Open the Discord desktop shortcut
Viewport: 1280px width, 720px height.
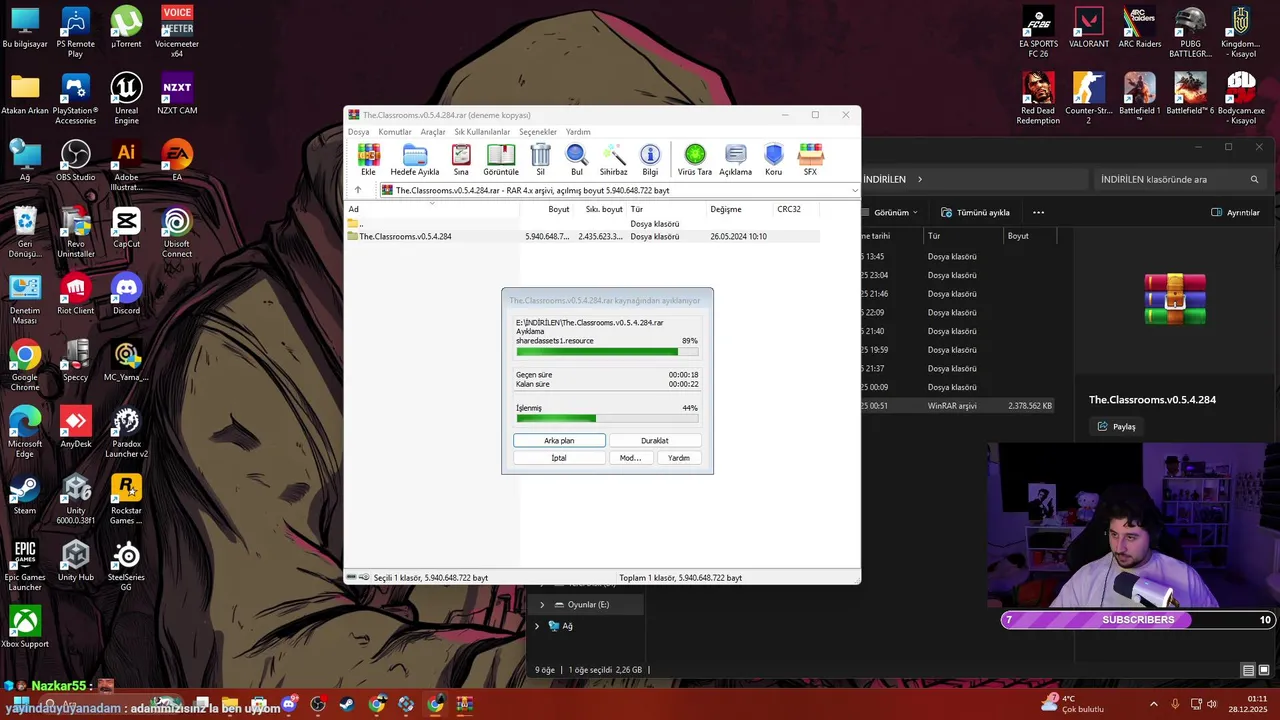(x=126, y=294)
